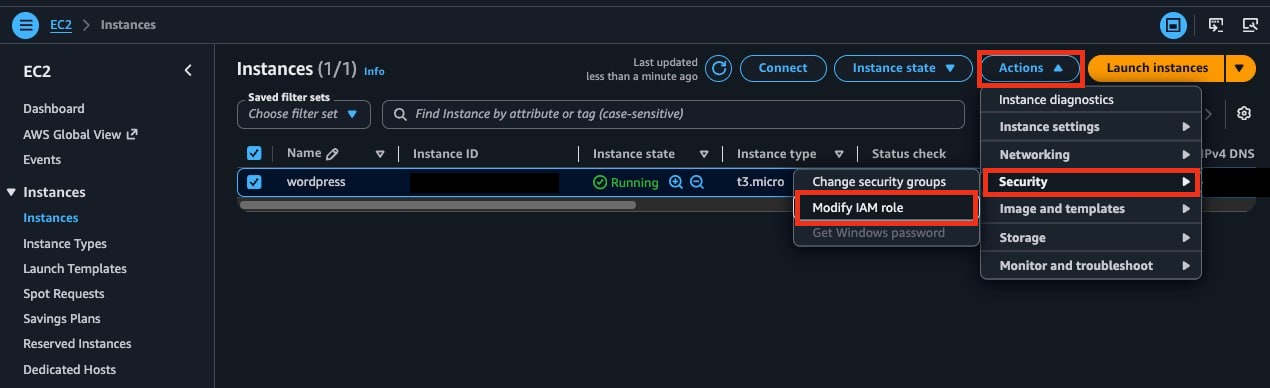
Task: Click the wordpress instance name cell
Action: tap(316, 182)
